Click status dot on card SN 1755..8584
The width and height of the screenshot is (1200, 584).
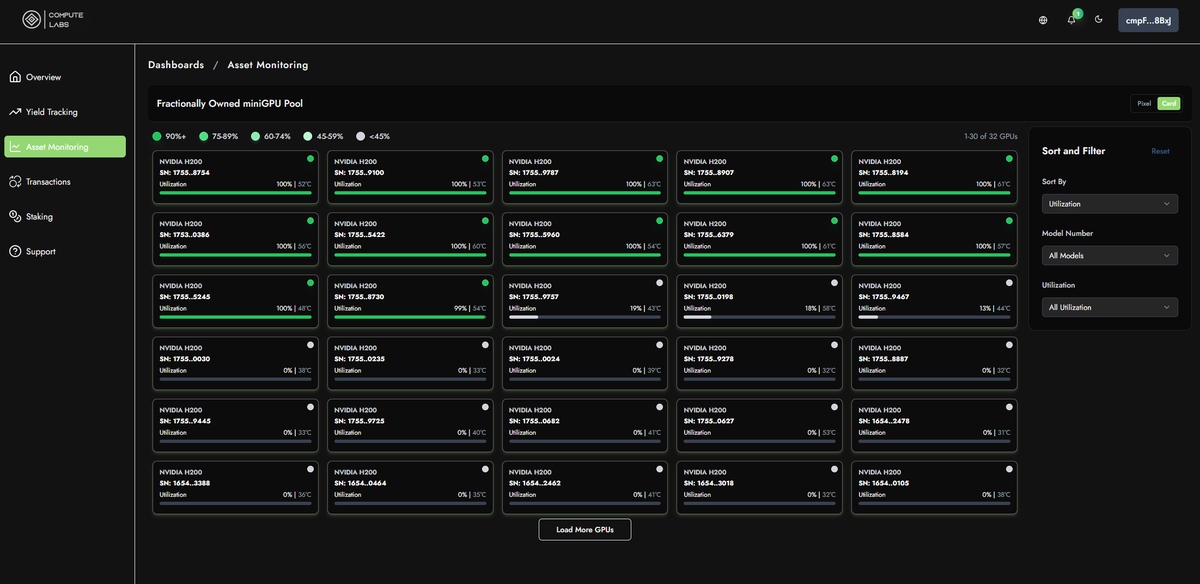(x=1009, y=221)
